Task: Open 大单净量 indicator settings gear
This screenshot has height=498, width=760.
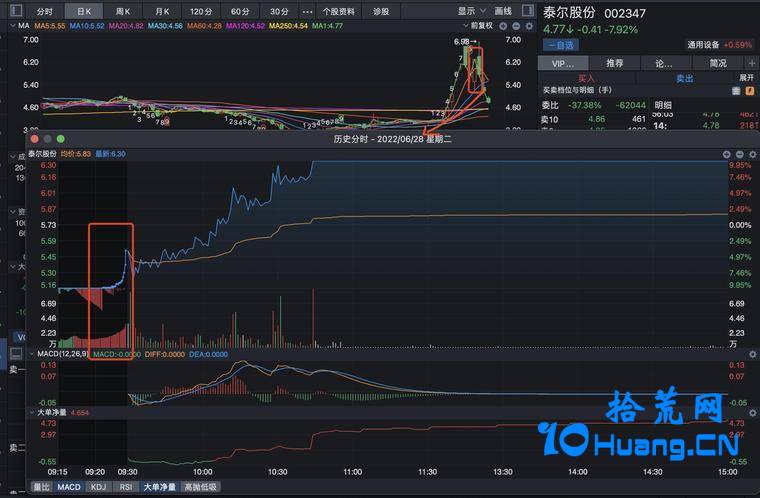Action: click(753, 413)
